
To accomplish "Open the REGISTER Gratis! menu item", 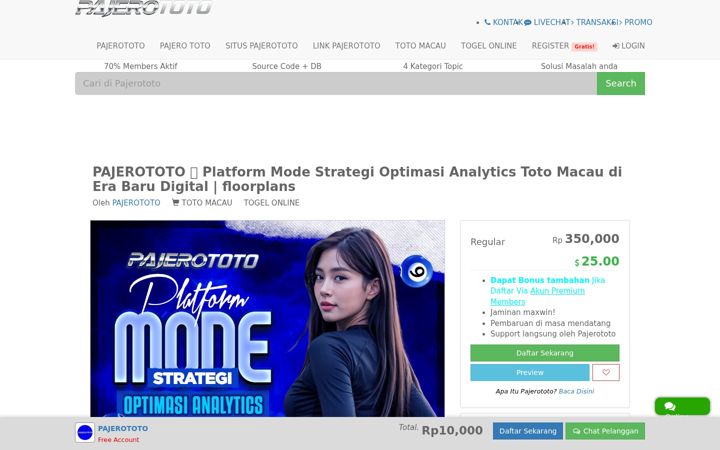I will click(x=564, y=46).
